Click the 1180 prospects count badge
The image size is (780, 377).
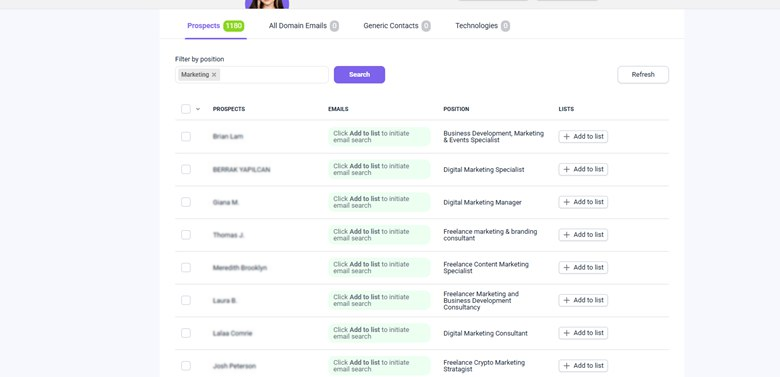point(234,26)
